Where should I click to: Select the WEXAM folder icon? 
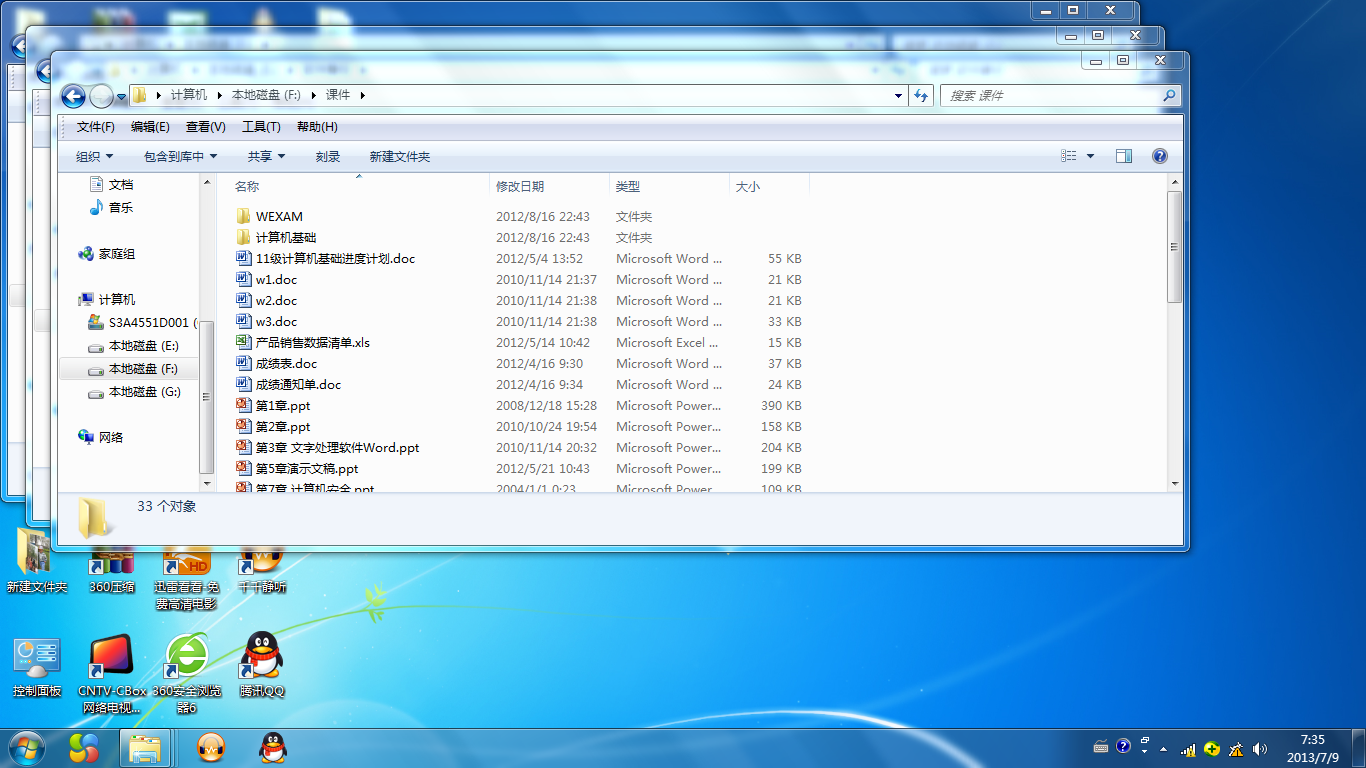[243, 216]
